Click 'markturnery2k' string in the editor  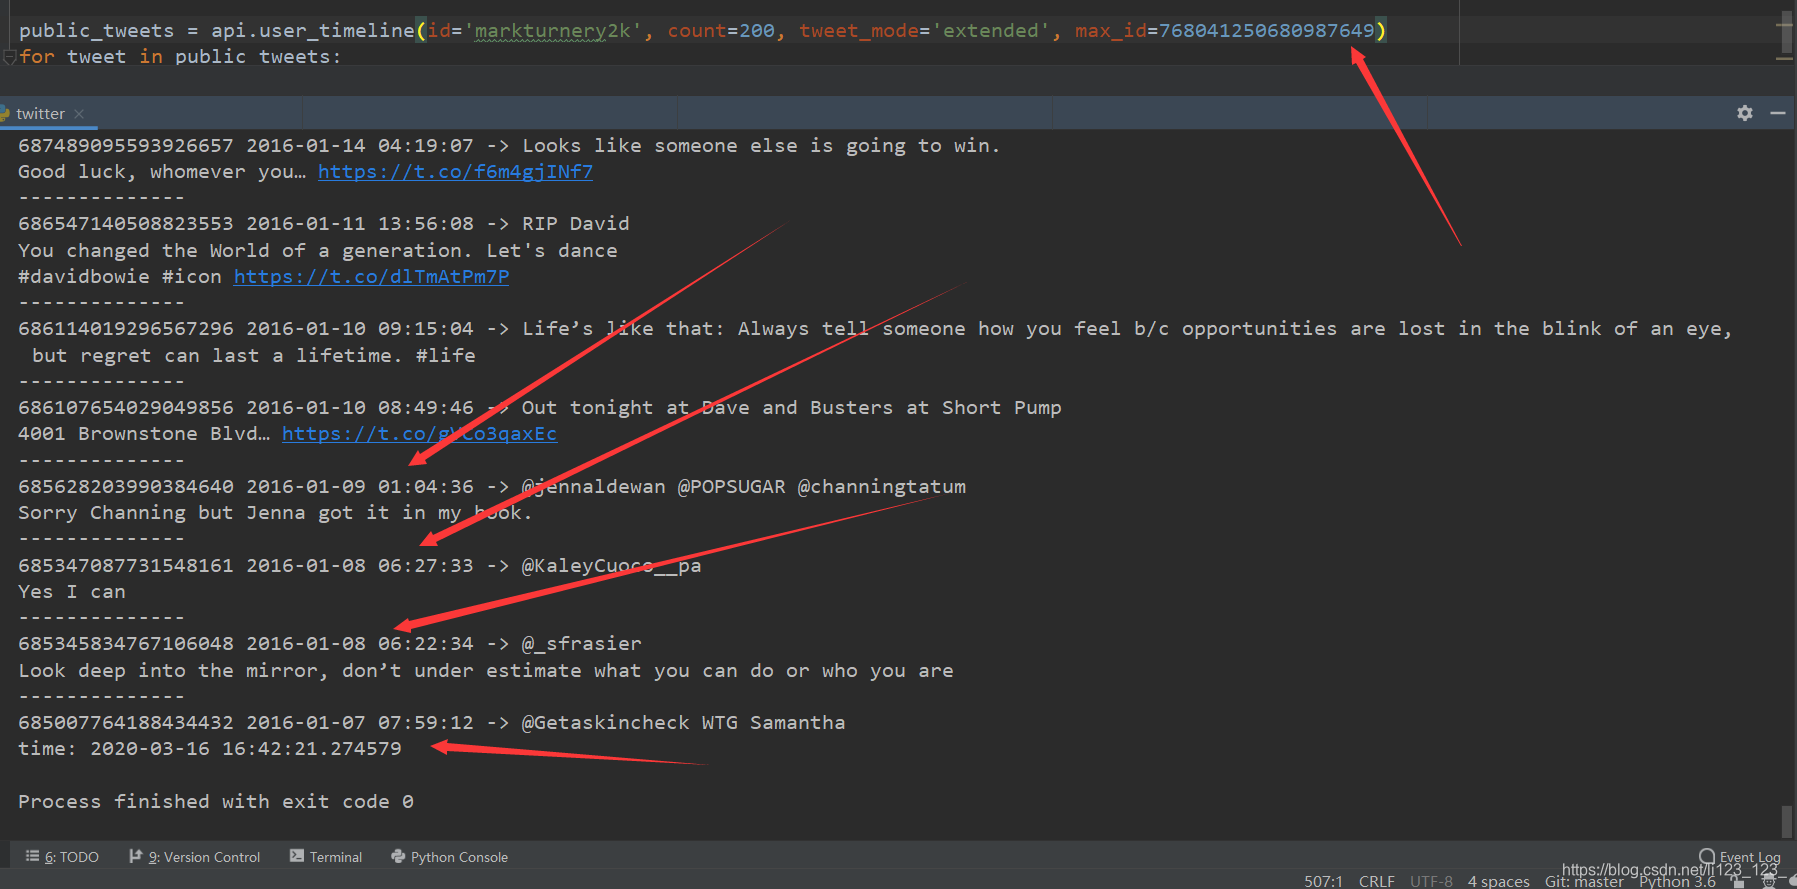tap(553, 31)
